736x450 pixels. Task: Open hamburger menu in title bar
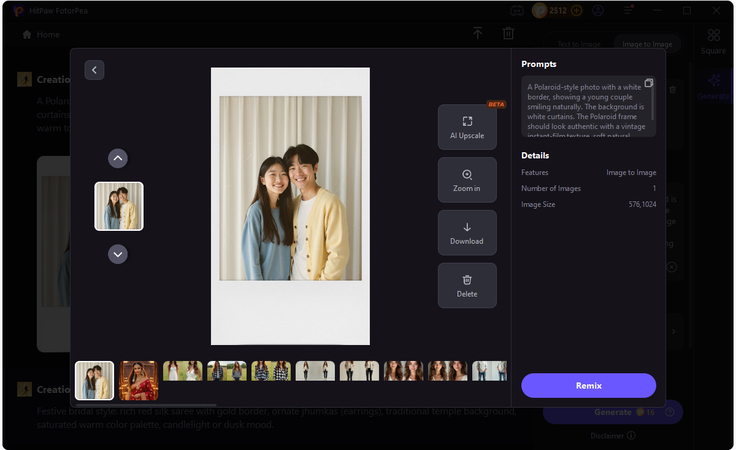[x=628, y=10]
